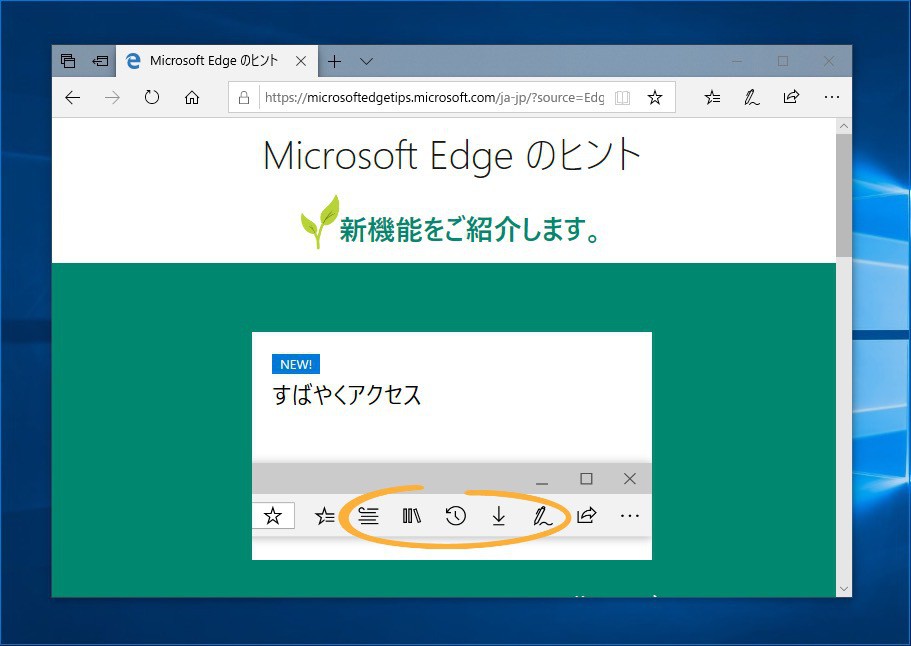This screenshot has width=911, height=646.
Task: Go to the home page
Action: 192,98
